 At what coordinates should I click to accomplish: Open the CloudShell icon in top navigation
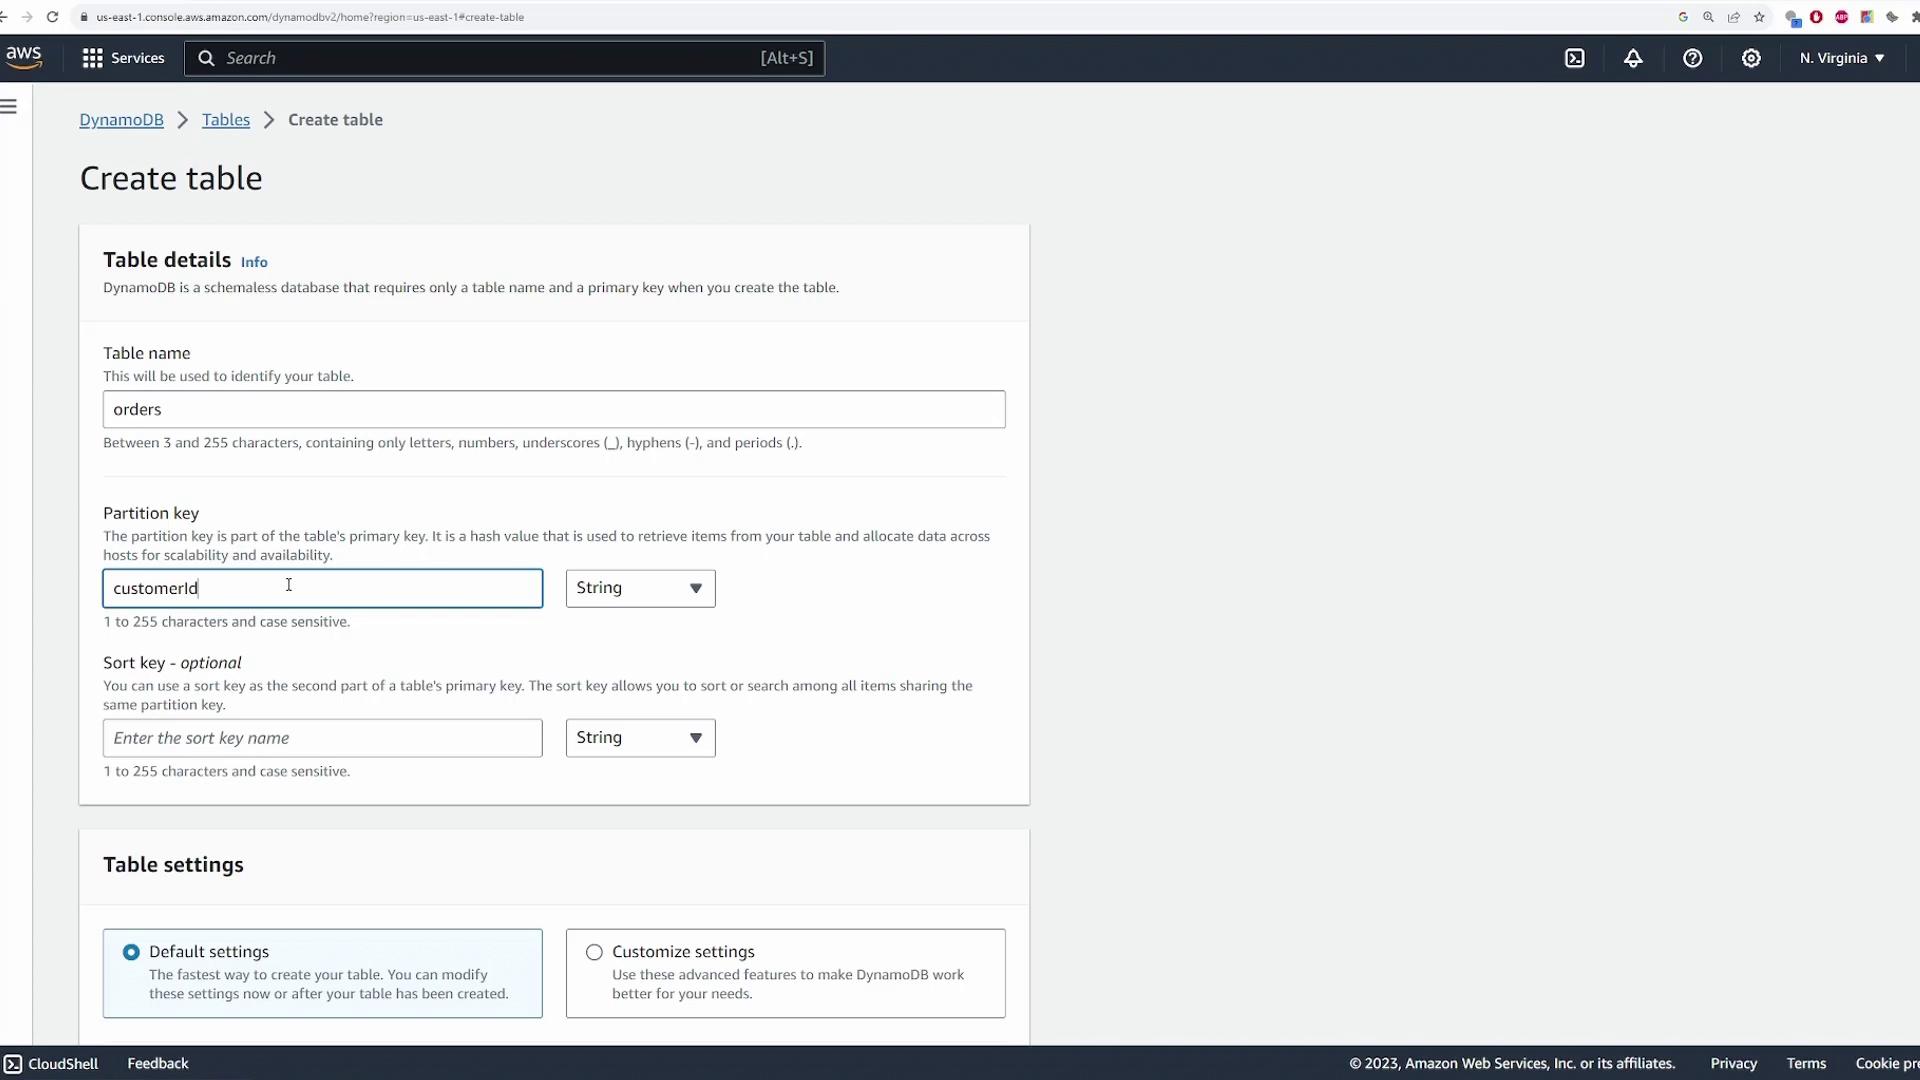[1575, 58]
